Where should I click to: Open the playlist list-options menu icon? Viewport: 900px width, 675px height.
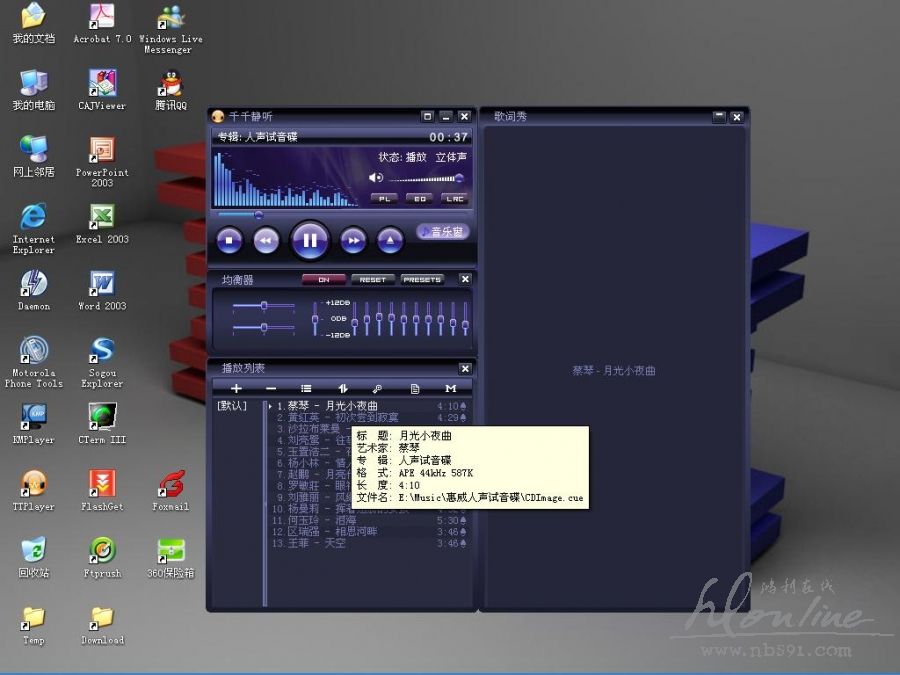306,388
